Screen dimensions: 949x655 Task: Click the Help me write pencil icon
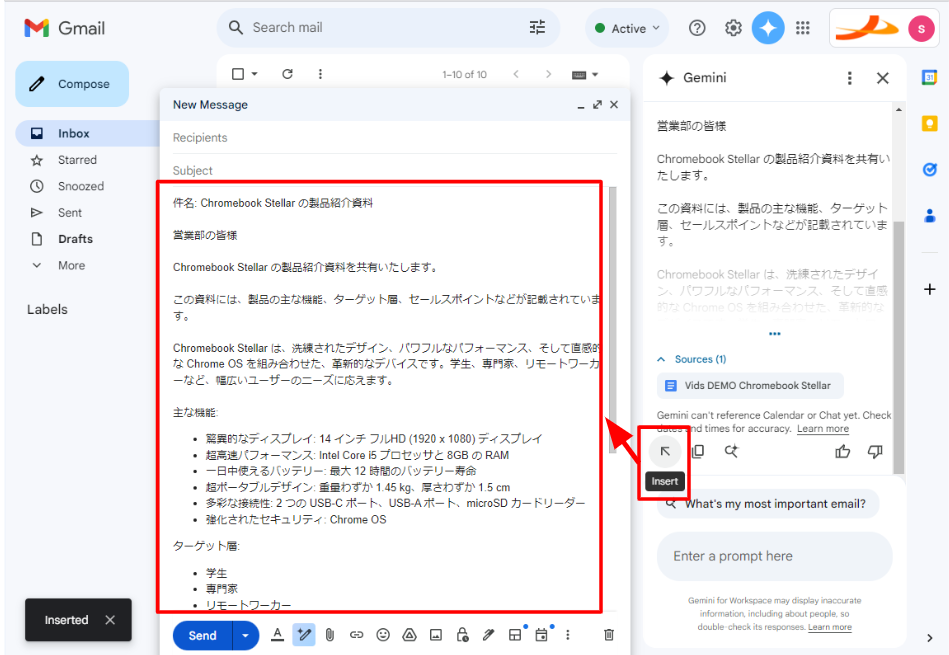[304, 635]
